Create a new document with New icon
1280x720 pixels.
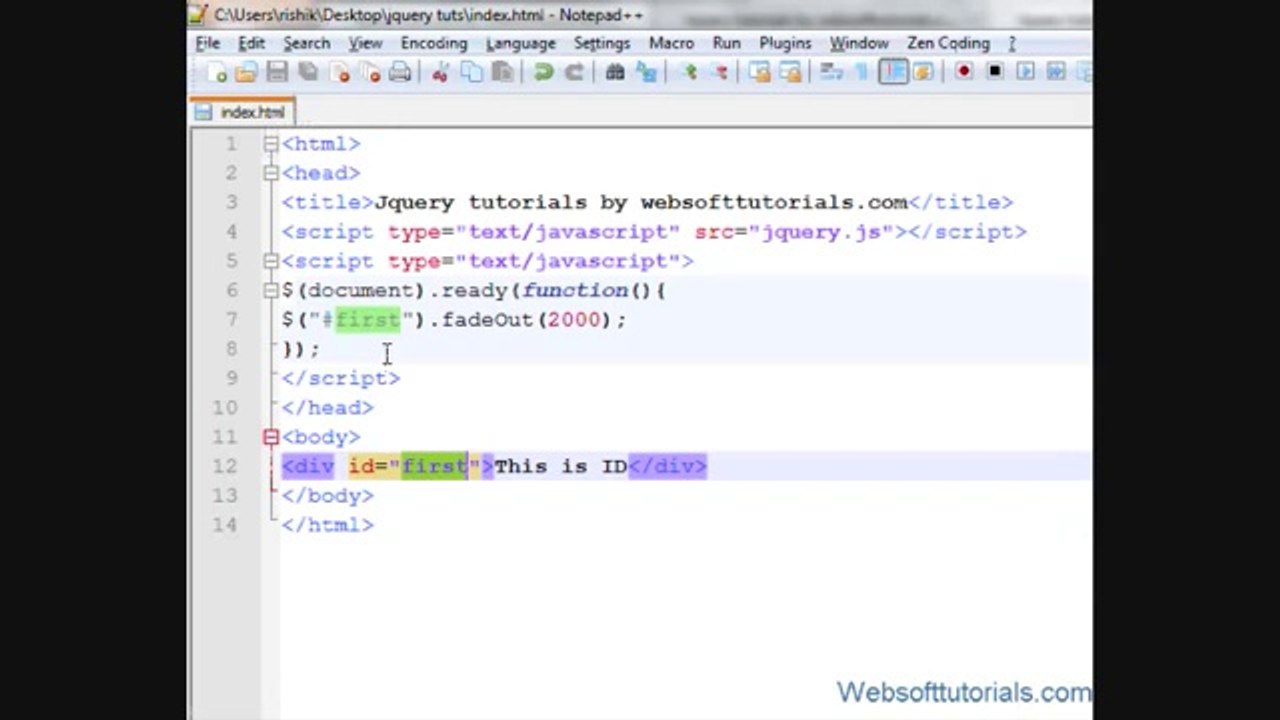click(217, 72)
